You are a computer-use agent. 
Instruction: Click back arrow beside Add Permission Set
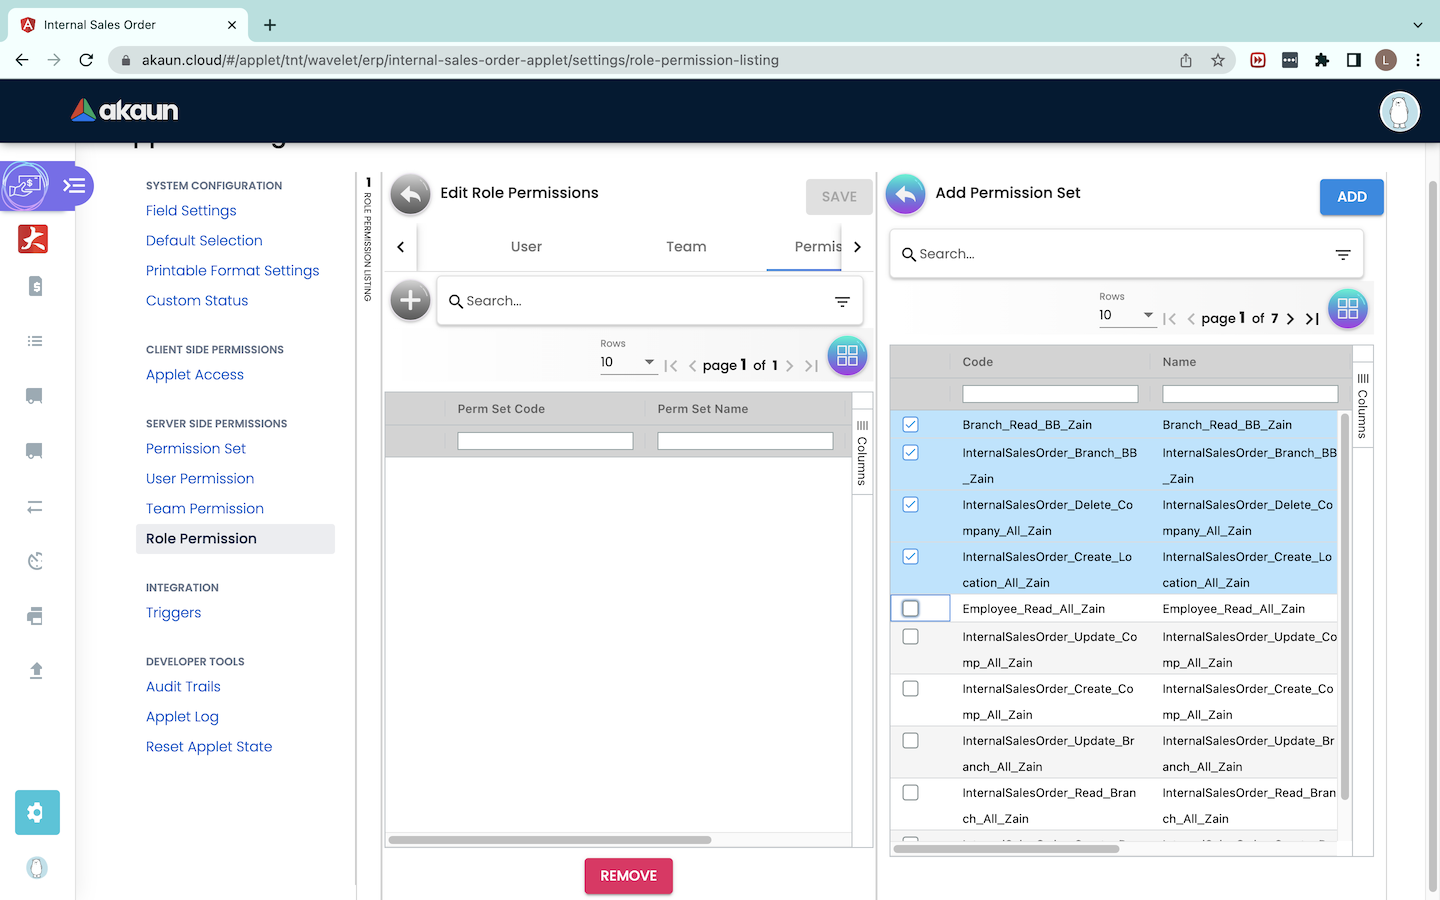pos(905,194)
